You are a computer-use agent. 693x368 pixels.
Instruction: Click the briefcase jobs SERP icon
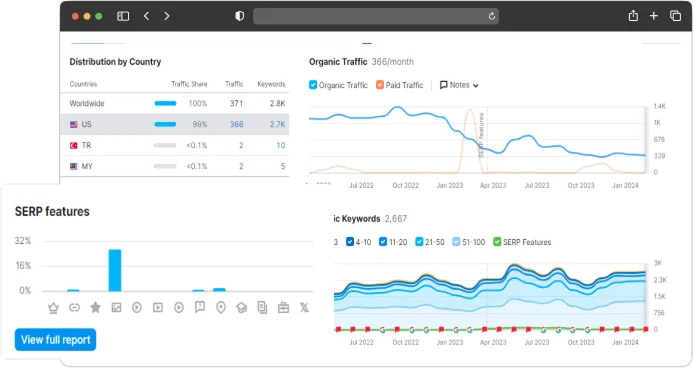pyautogui.click(x=283, y=307)
